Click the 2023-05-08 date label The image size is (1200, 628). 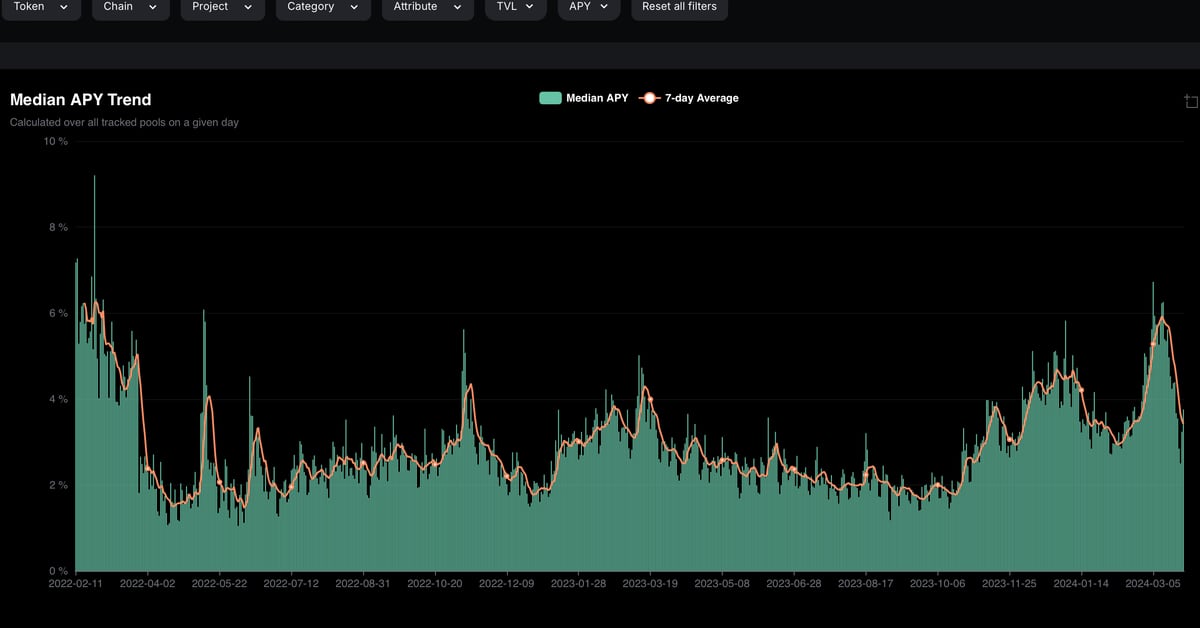click(722, 583)
